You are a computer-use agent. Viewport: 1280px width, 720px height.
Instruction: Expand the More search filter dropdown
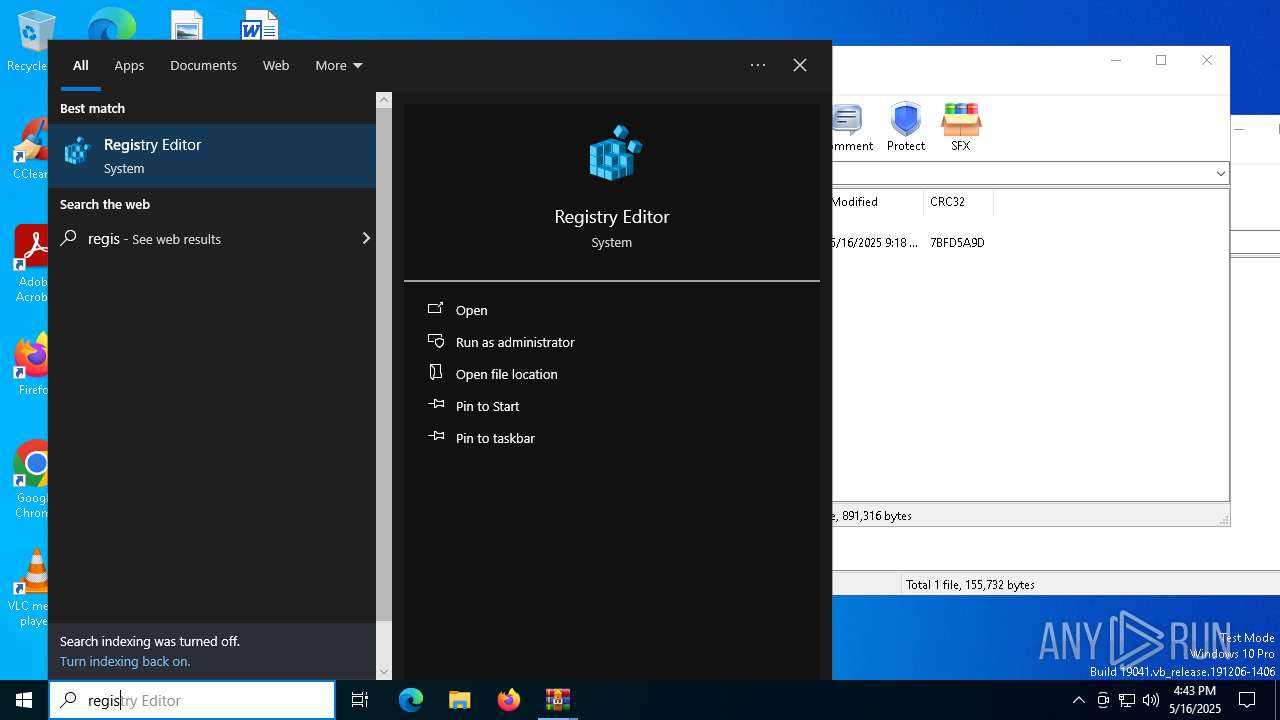[339, 65]
